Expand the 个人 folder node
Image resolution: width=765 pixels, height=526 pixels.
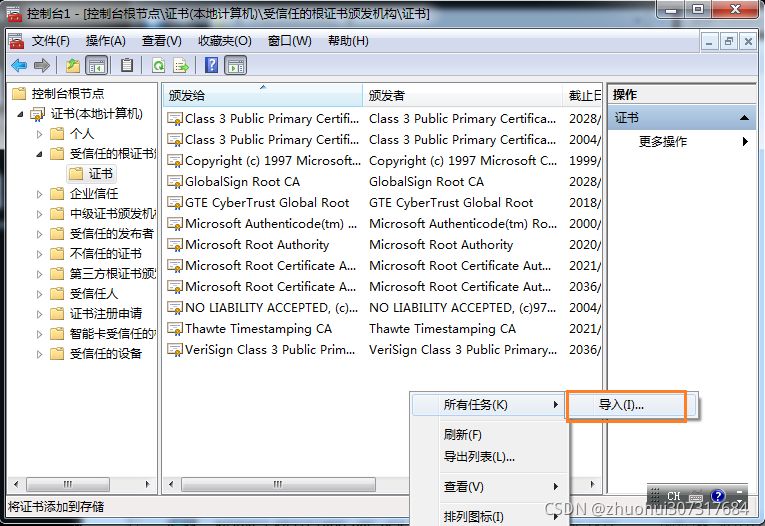[40, 134]
